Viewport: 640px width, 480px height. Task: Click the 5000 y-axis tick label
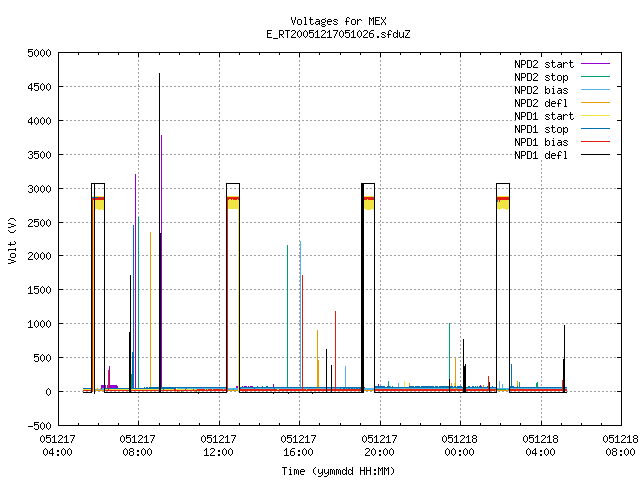click(x=39, y=53)
